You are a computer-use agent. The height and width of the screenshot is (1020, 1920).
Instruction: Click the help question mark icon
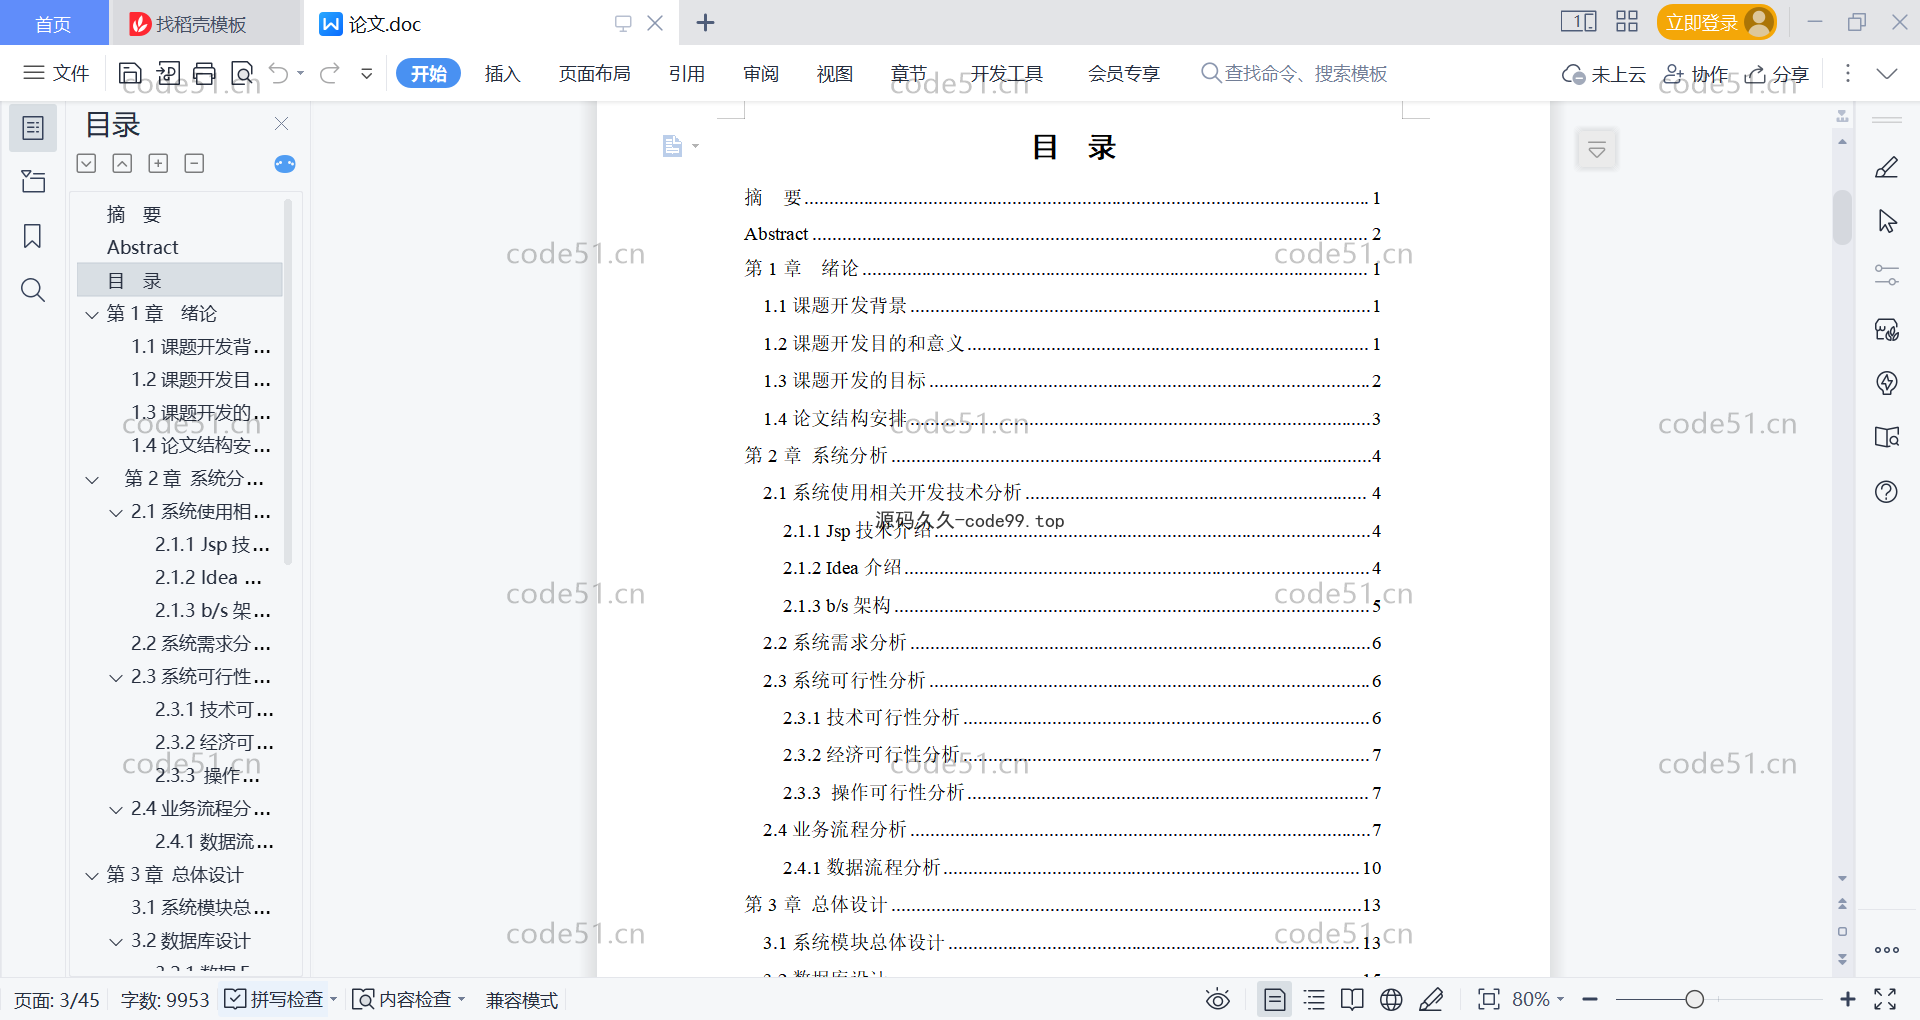point(1887,491)
